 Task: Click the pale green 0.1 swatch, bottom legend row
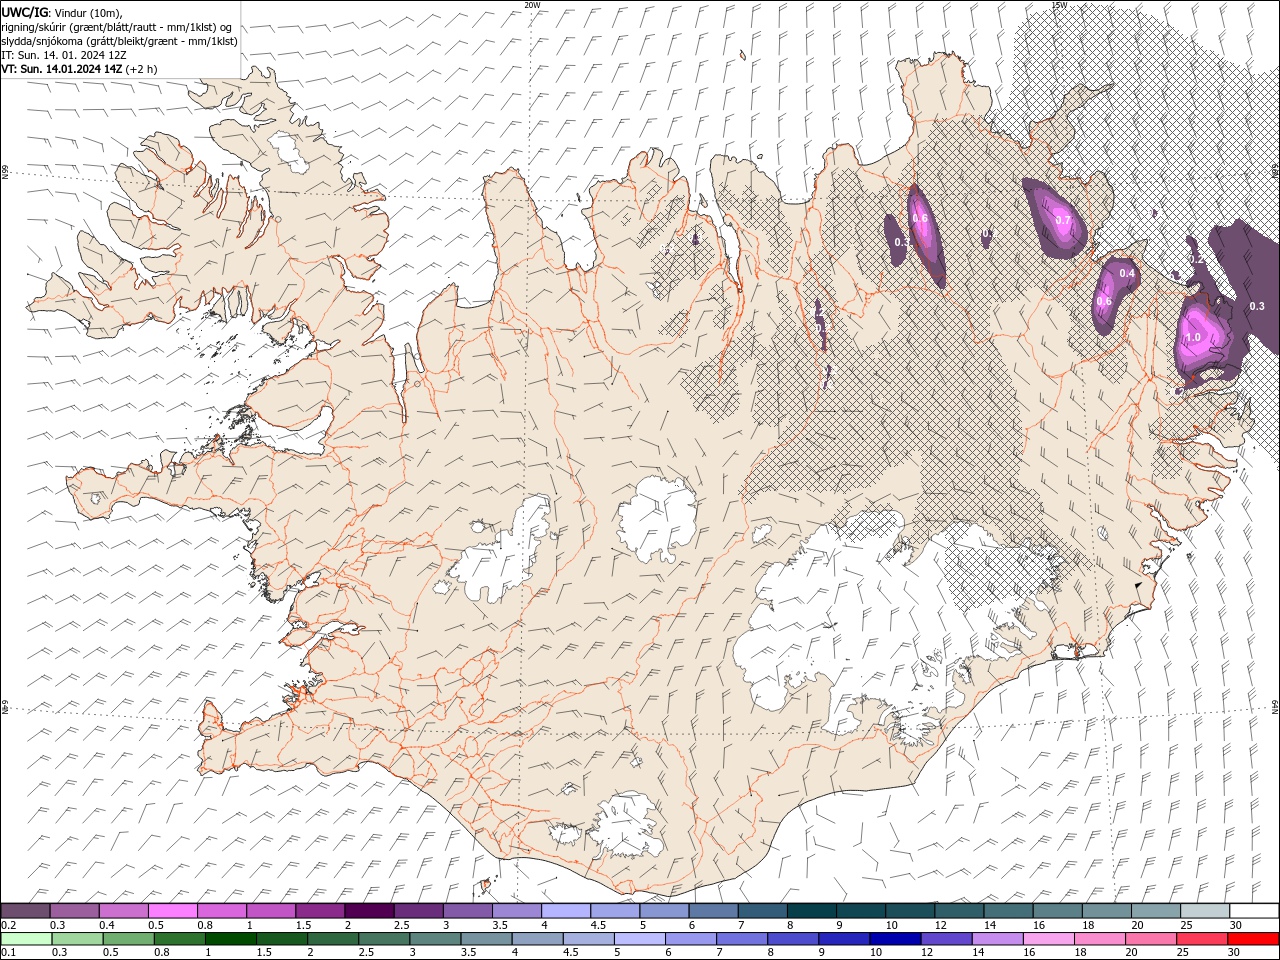(x=26, y=939)
